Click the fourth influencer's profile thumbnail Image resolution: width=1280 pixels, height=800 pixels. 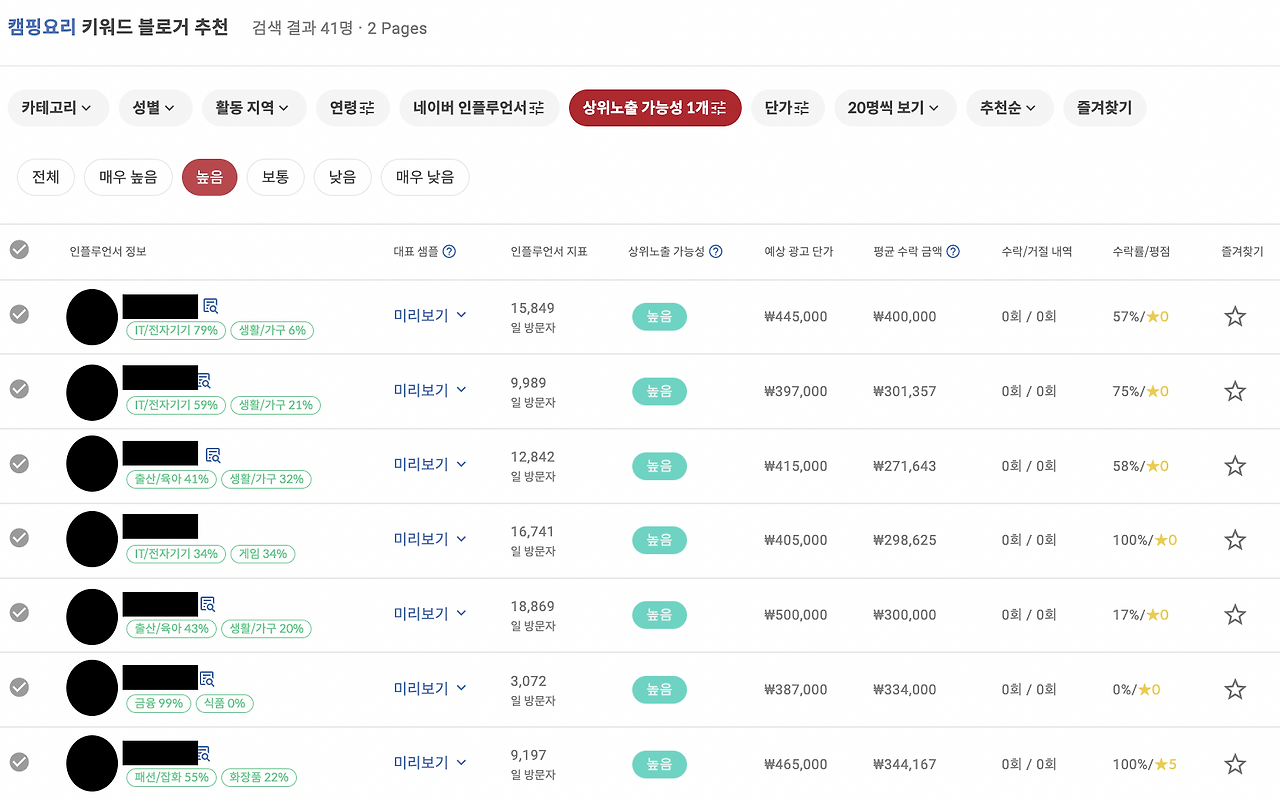(x=92, y=539)
